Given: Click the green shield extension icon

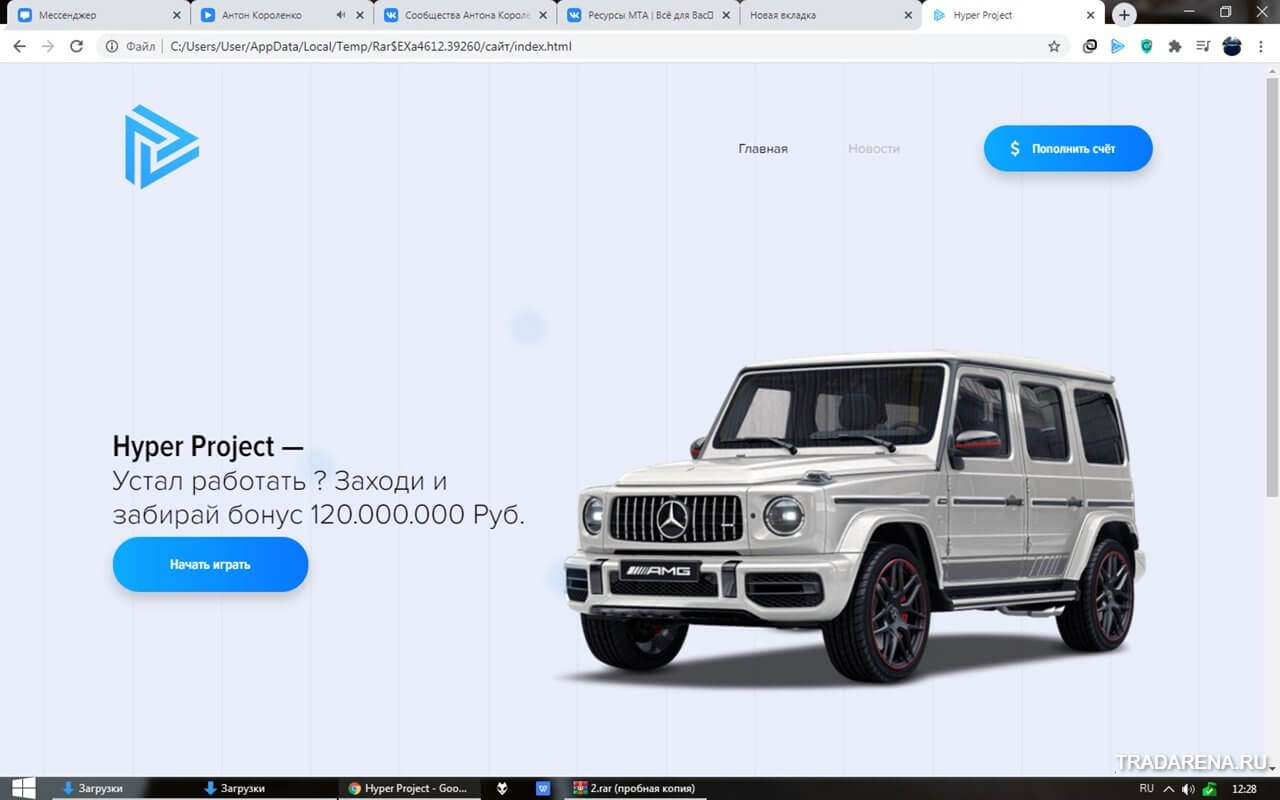Looking at the screenshot, I should pyautogui.click(x=1147, y=46).
